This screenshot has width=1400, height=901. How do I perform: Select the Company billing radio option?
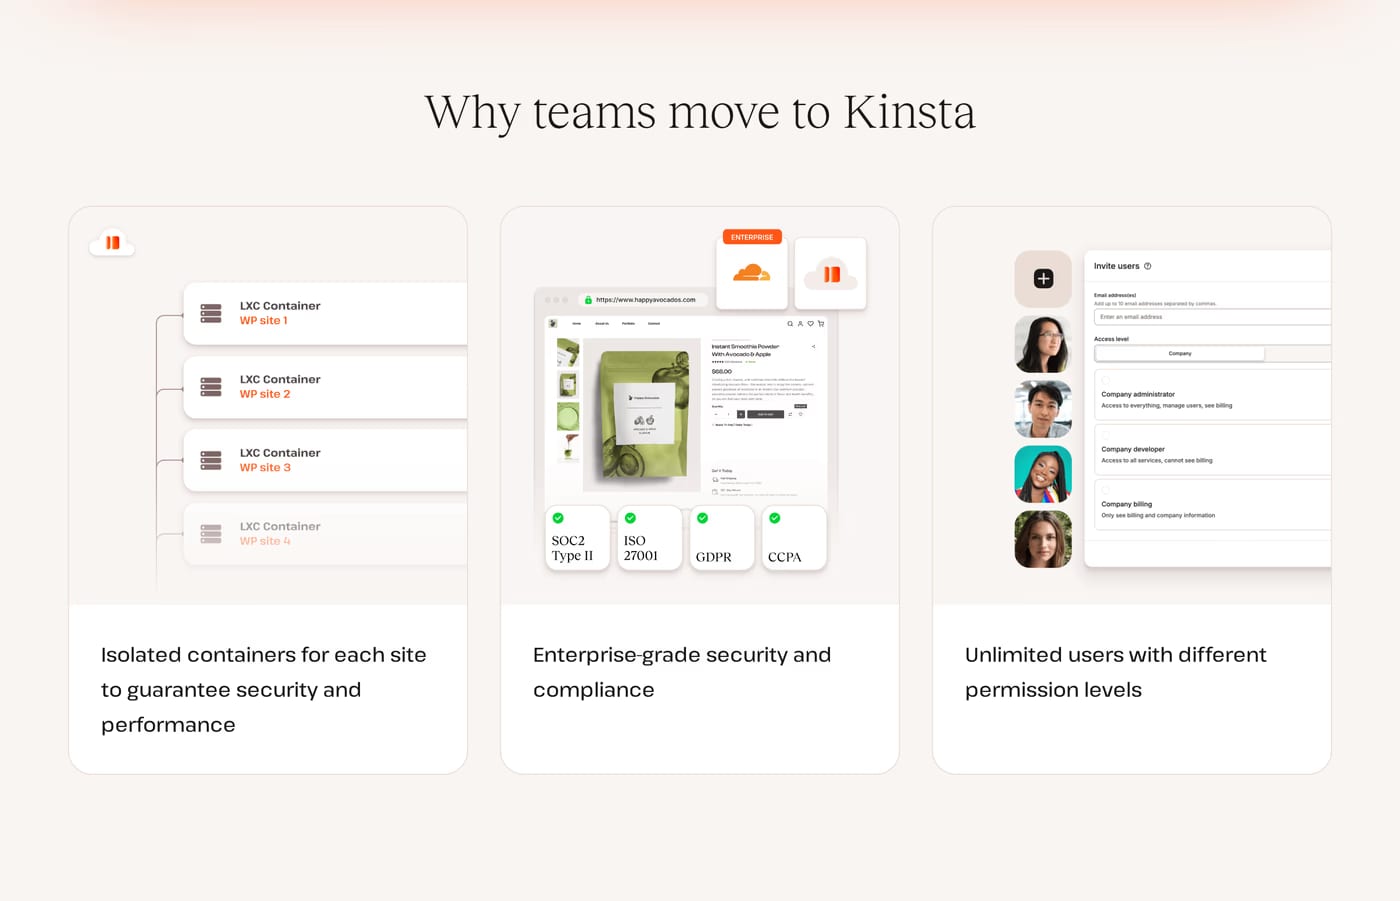pyautogui.click(x=1106, y=490)
